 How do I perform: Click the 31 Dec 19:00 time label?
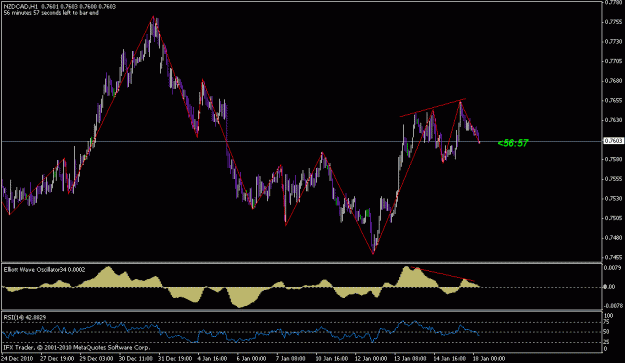(x=175, y=358)
